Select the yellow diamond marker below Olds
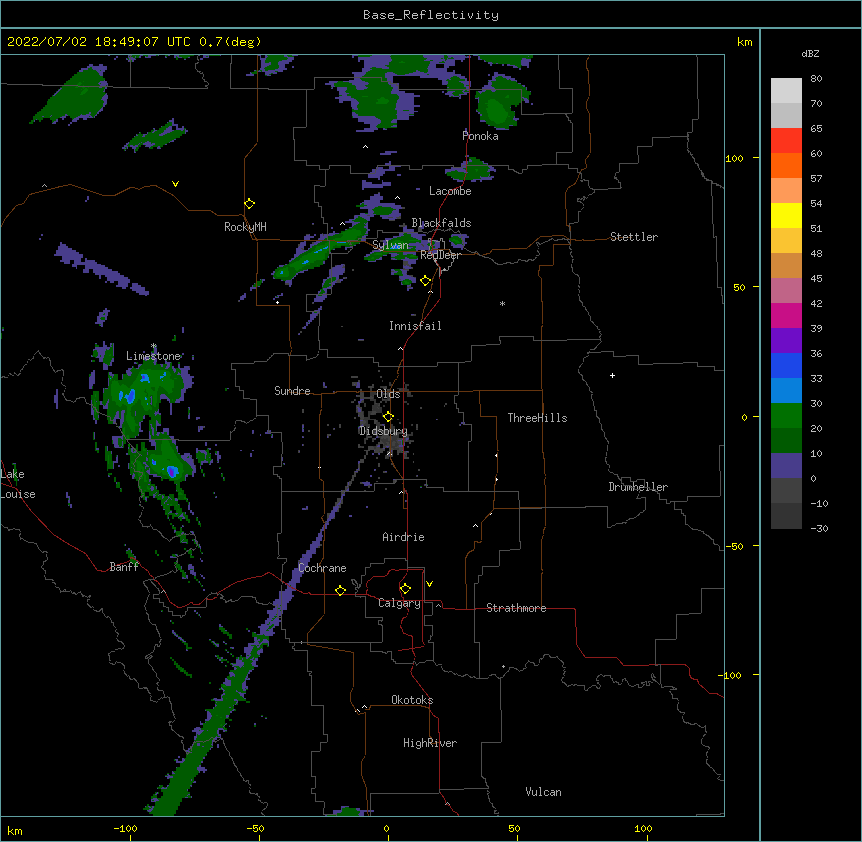This screenshot has height=842, width=862. tap(388, 417)
